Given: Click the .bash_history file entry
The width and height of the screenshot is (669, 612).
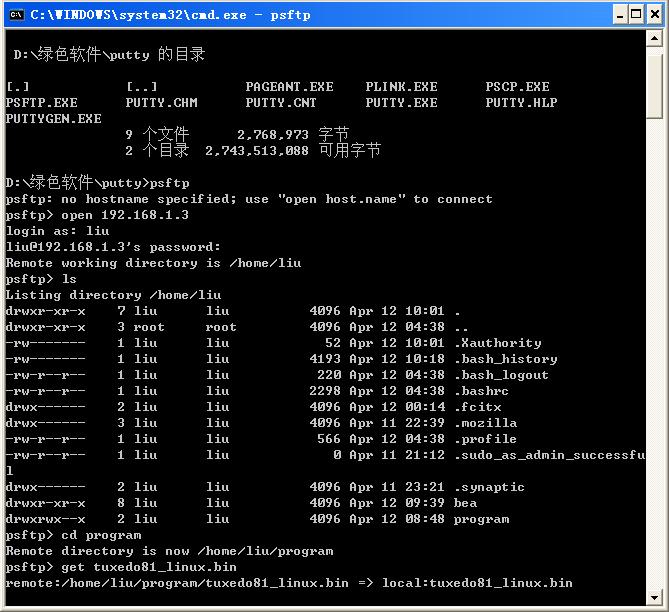Looking at the screenshot, I should point(505,359).
